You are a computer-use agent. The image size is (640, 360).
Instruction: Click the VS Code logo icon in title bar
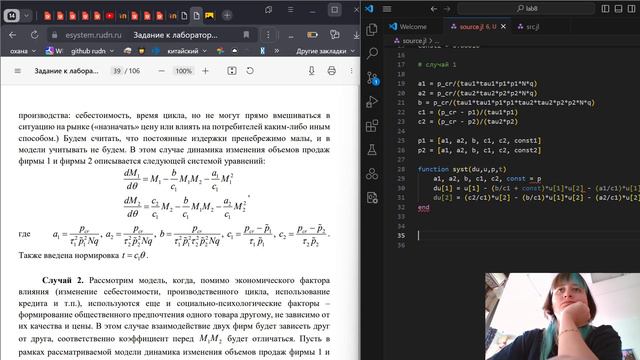point(369,8)
